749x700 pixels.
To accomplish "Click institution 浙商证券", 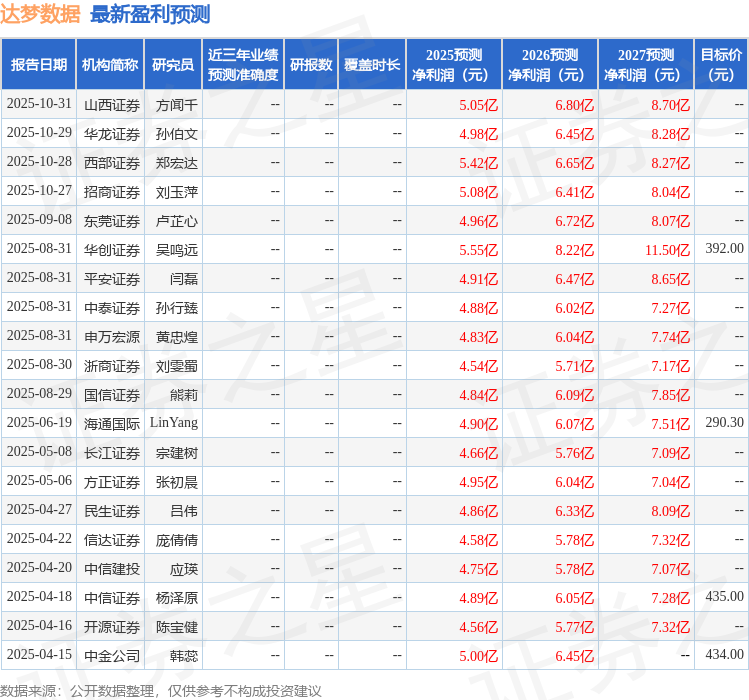I will click(x=112, y=366).
